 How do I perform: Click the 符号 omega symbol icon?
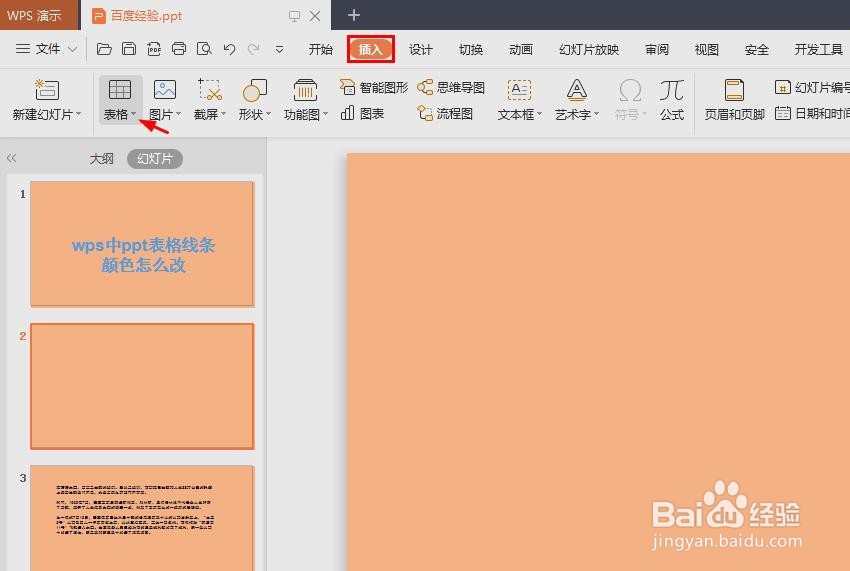pyautogui.click(x=630, y=90)
